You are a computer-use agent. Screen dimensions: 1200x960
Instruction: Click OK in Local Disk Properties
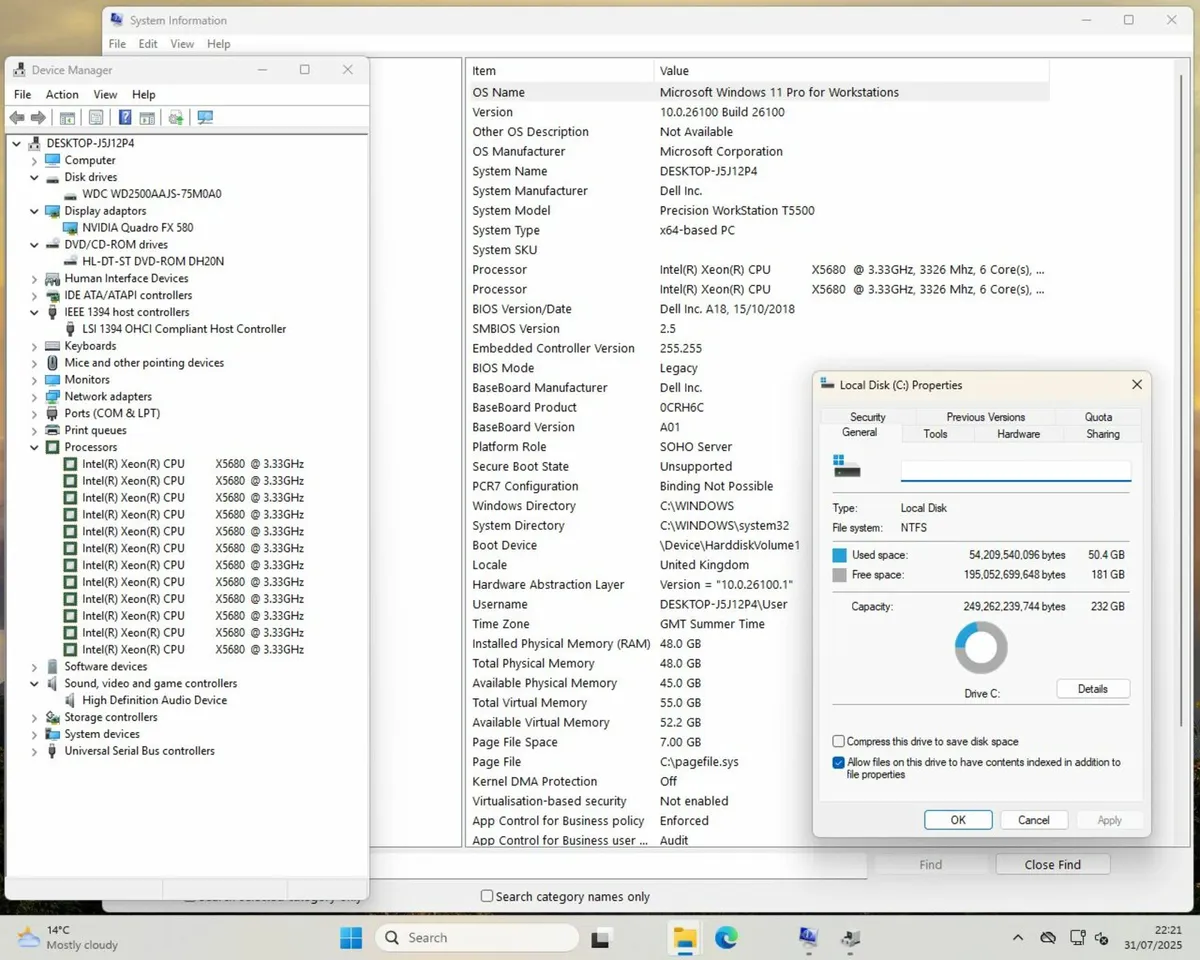pyautogui.click(x=958, y=820)
